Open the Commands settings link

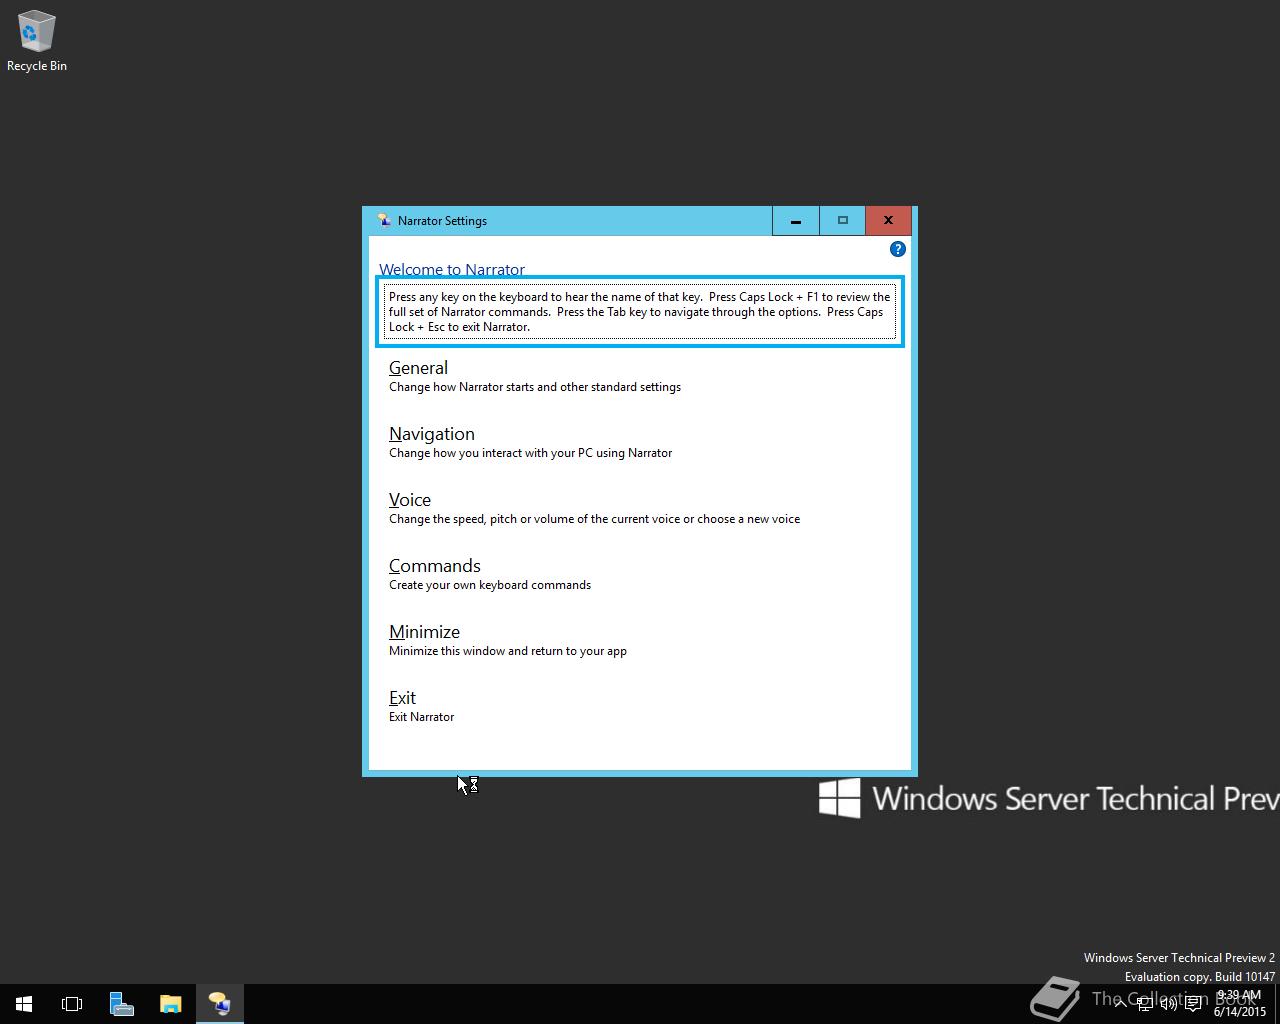coord(435,566)
